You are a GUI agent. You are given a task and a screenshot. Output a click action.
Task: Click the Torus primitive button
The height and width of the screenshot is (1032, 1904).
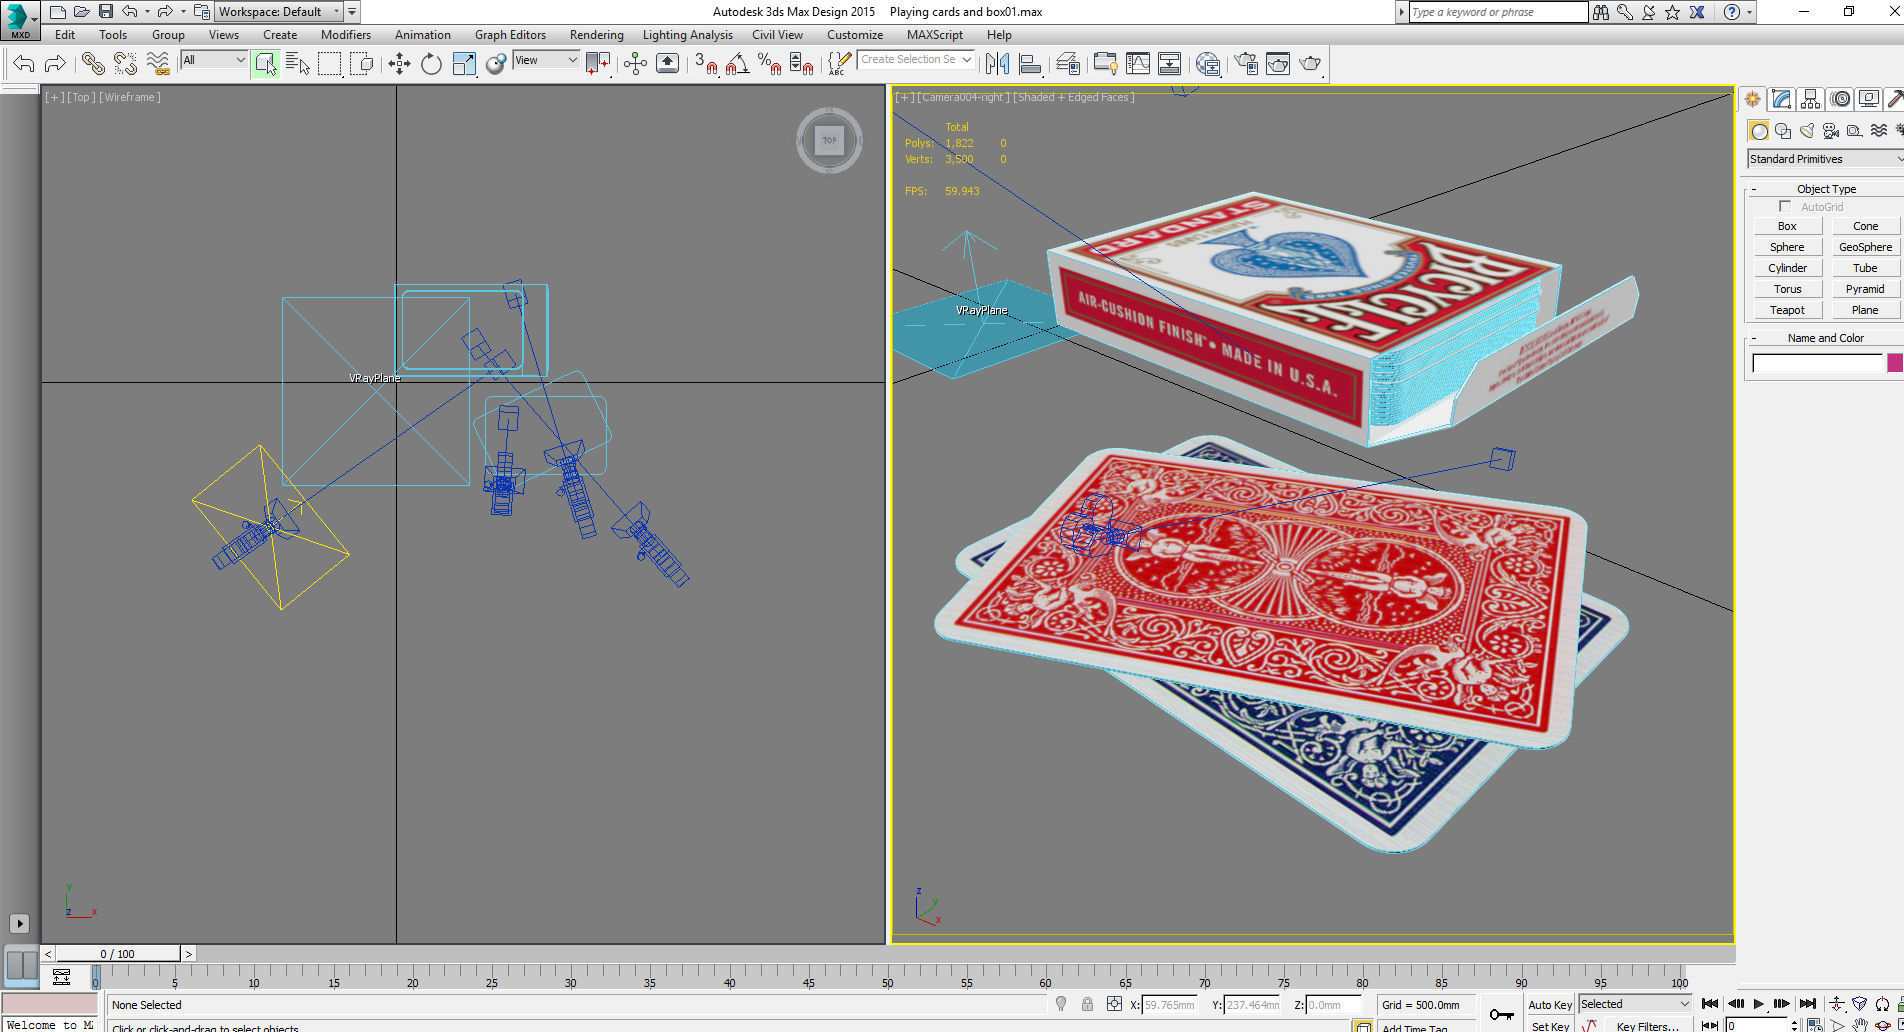[1787, 289]
